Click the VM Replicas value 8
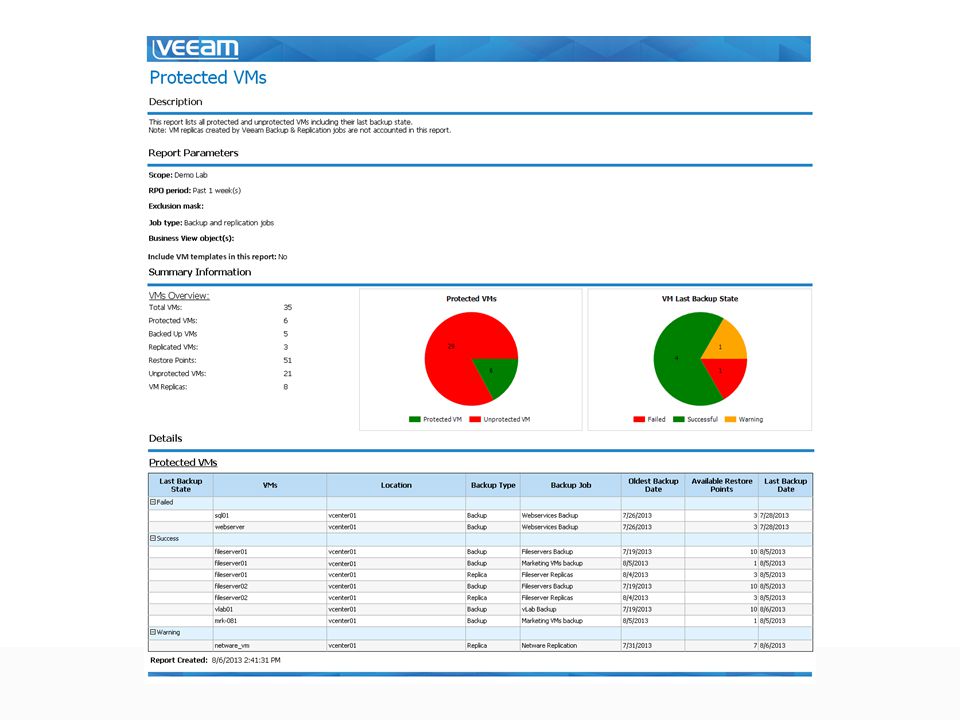Screen dimensions: 960x720 pos(285,387)
